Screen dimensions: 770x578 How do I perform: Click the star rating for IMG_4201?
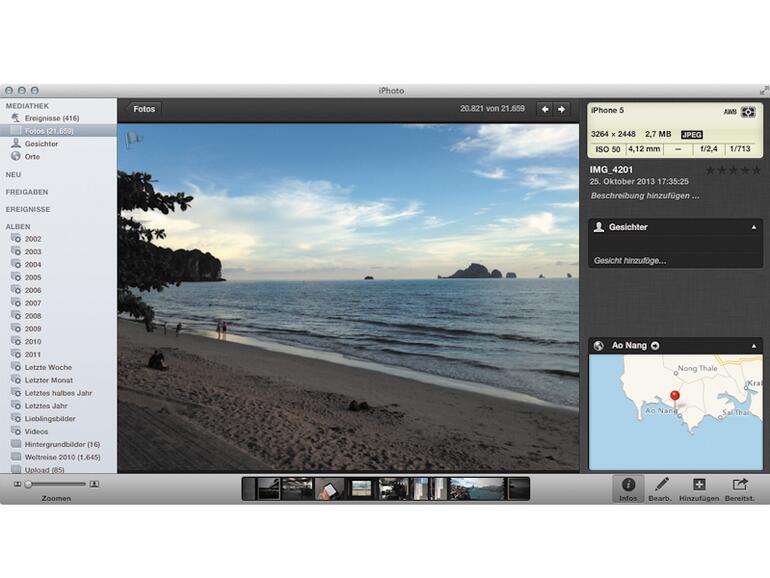734,170
